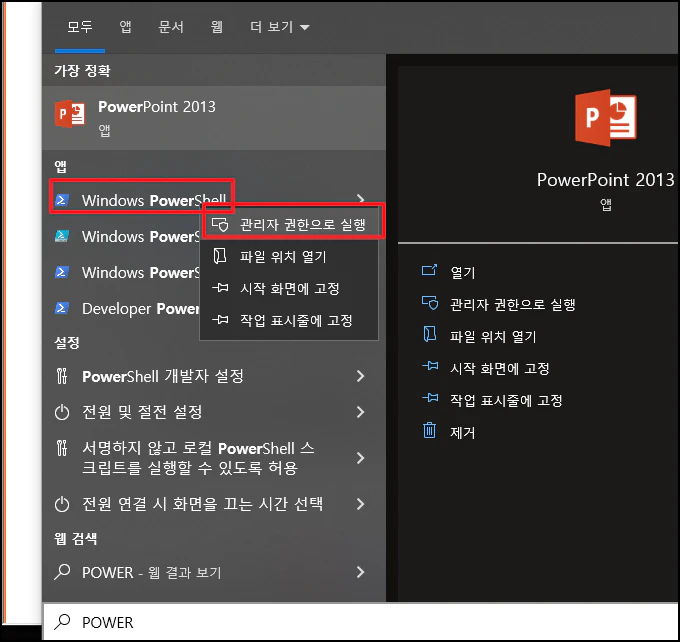Choose 관리자 권한으로 실행 in context menu

click(289, 225)
